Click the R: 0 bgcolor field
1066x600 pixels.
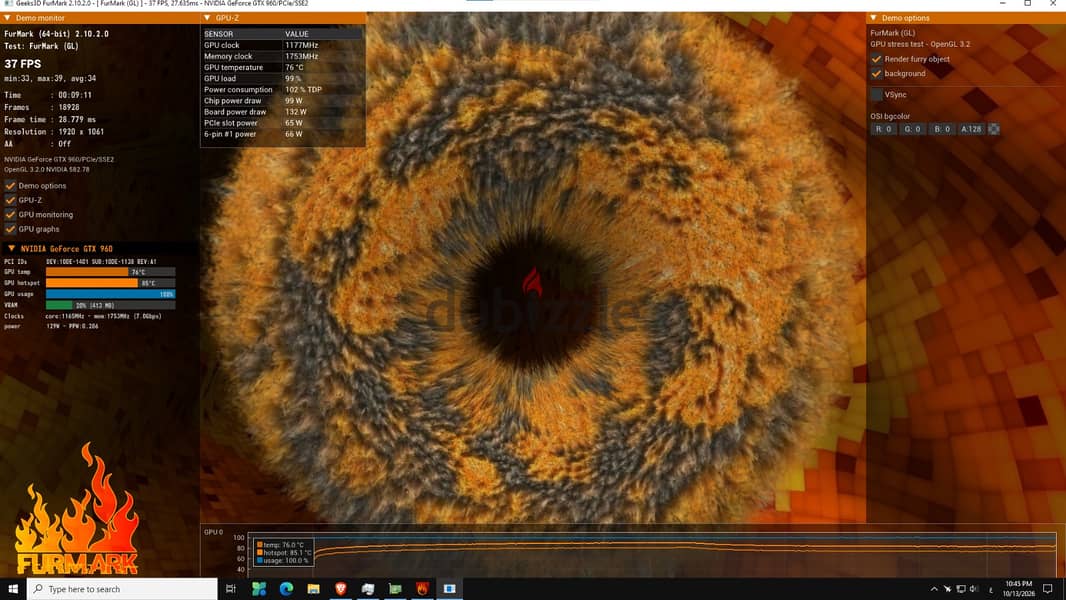click(883, 129)
